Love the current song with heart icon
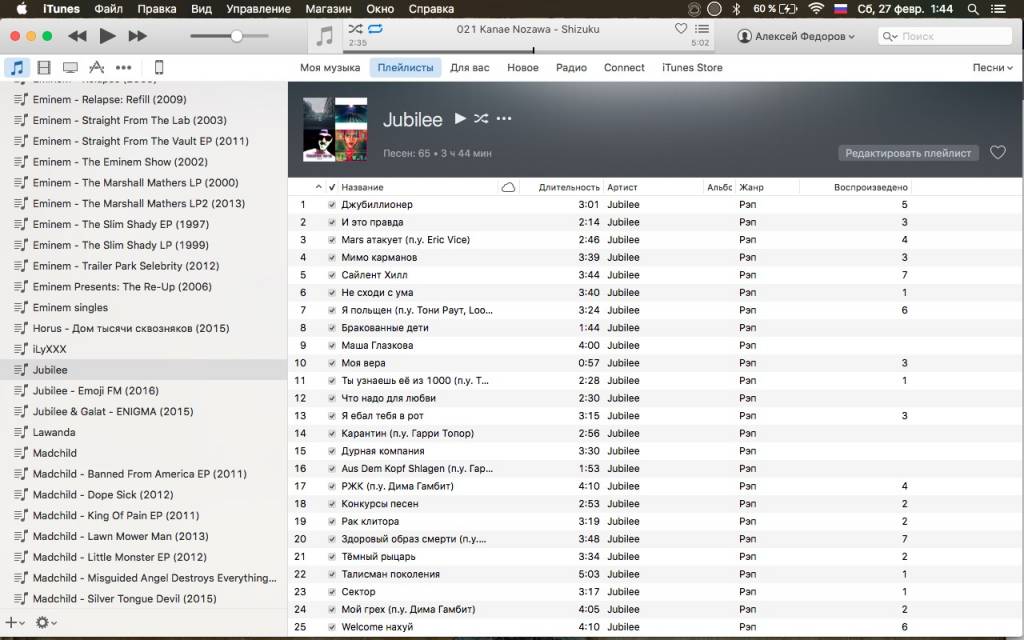1024x640 pixels. [680, 29]
